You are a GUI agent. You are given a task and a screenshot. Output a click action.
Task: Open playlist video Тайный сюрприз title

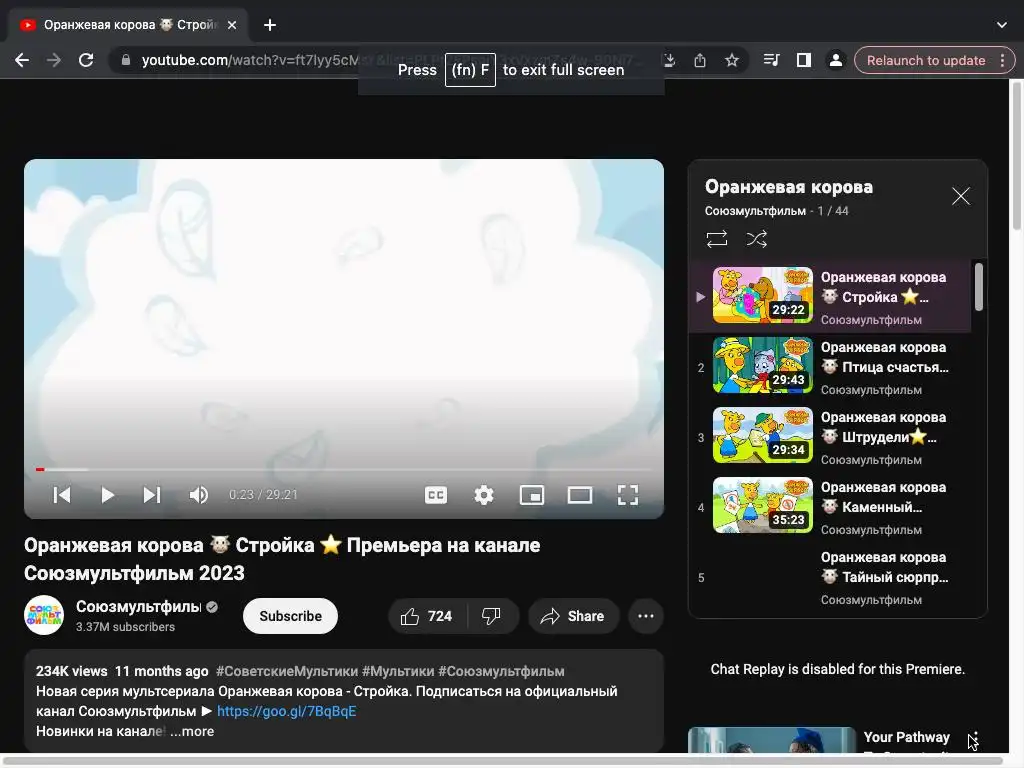[884, 567]
